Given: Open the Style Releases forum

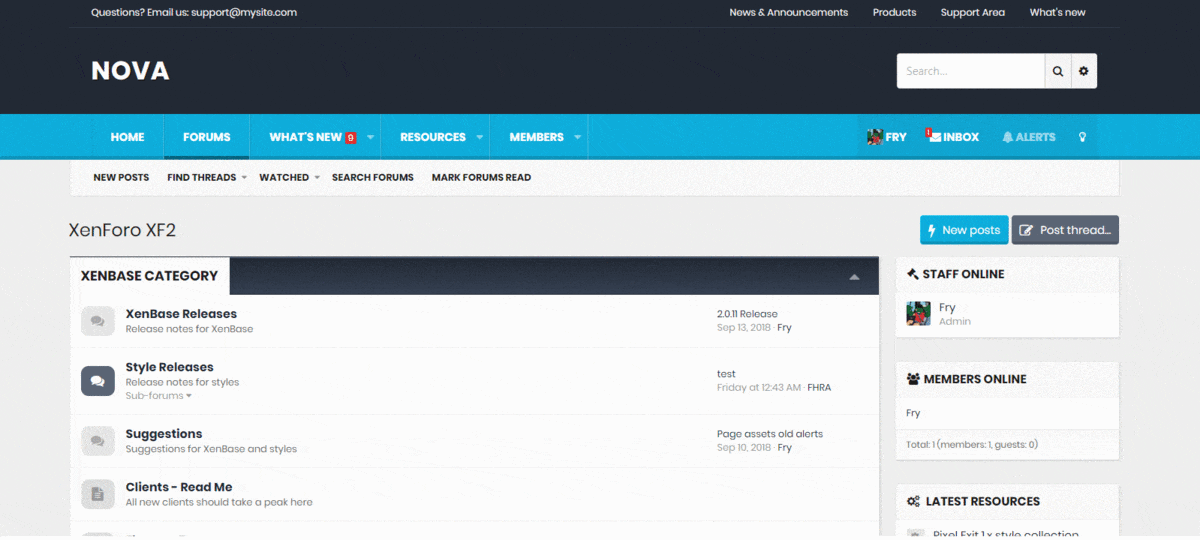Looking at the screenshot, I should coord(169,367).
